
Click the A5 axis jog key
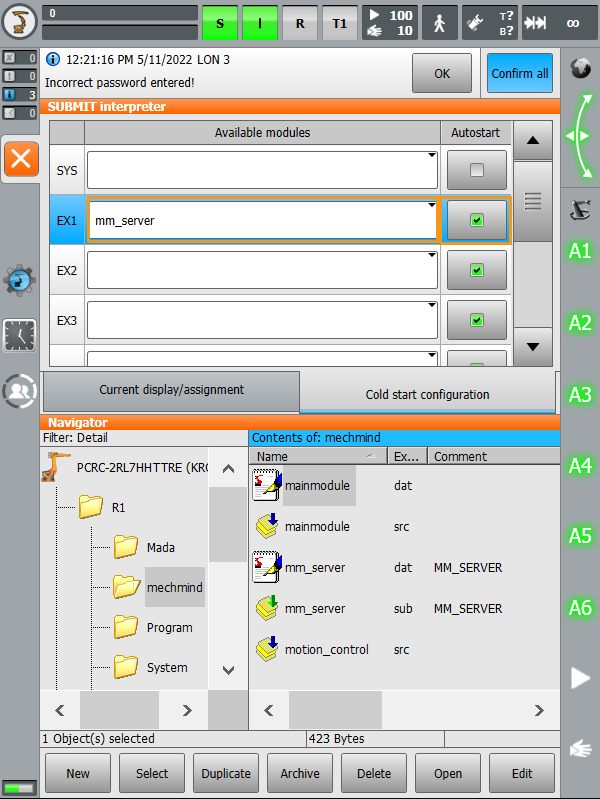[580, 536]
